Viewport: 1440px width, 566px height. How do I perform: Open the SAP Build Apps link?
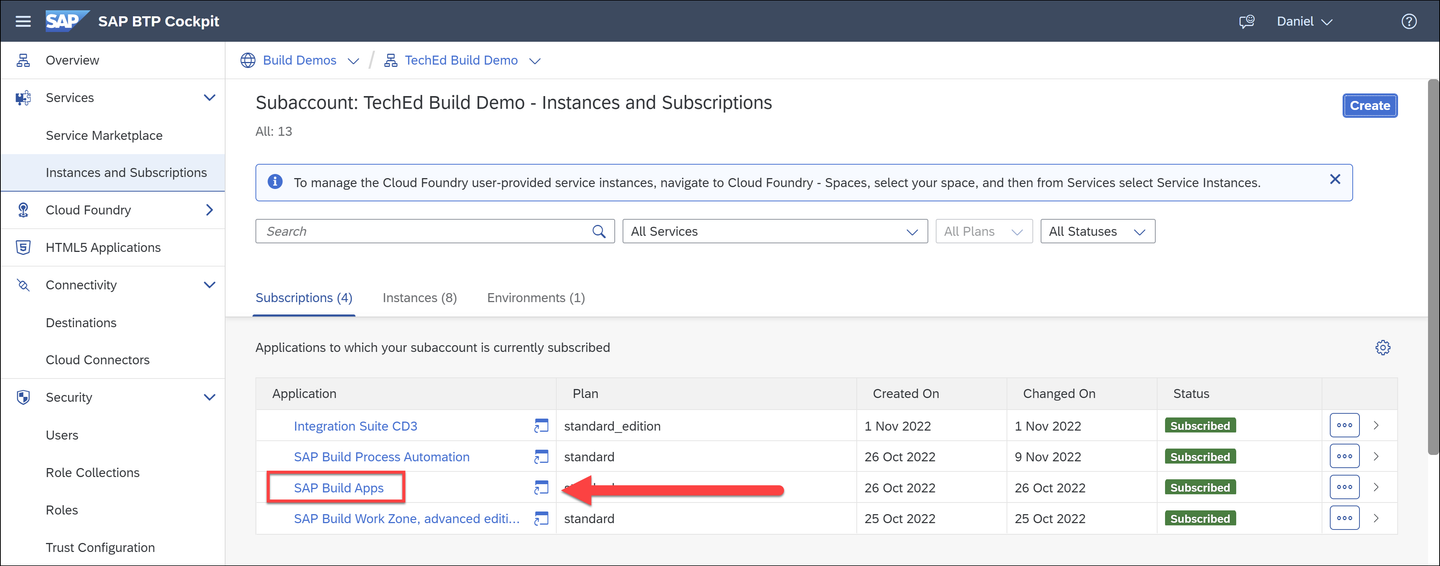[x=339, y=488]
